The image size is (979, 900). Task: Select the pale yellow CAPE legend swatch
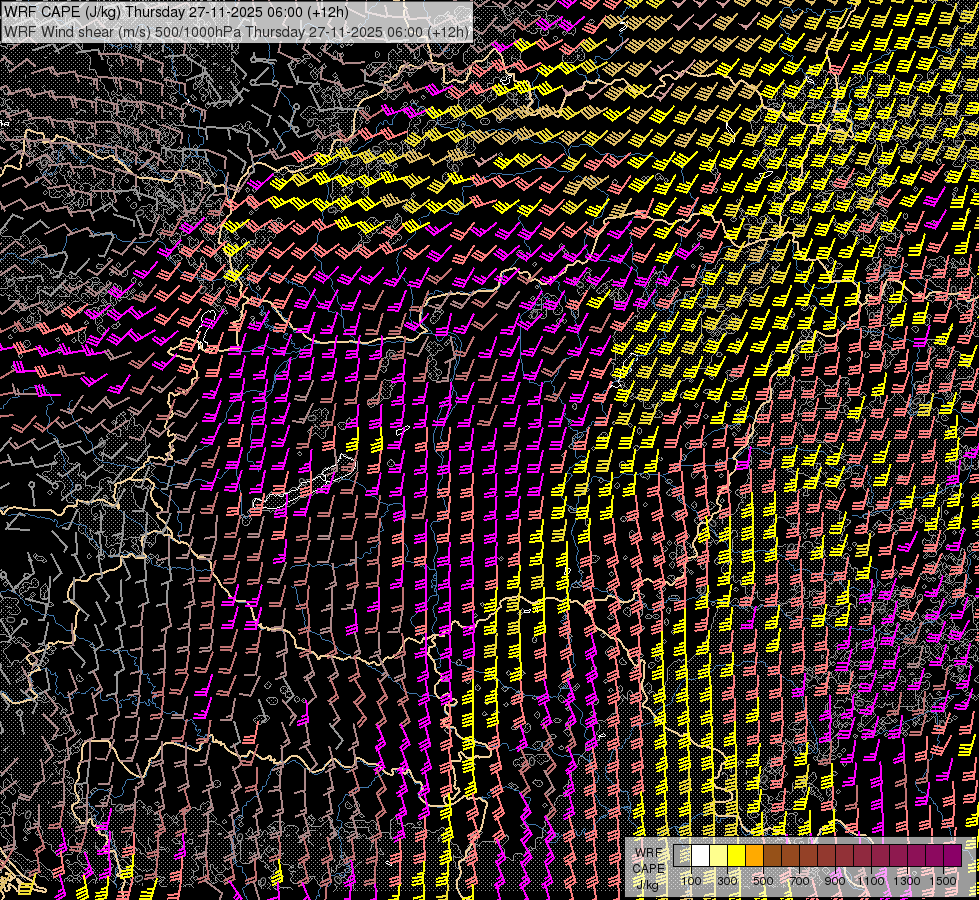(719, 856)
